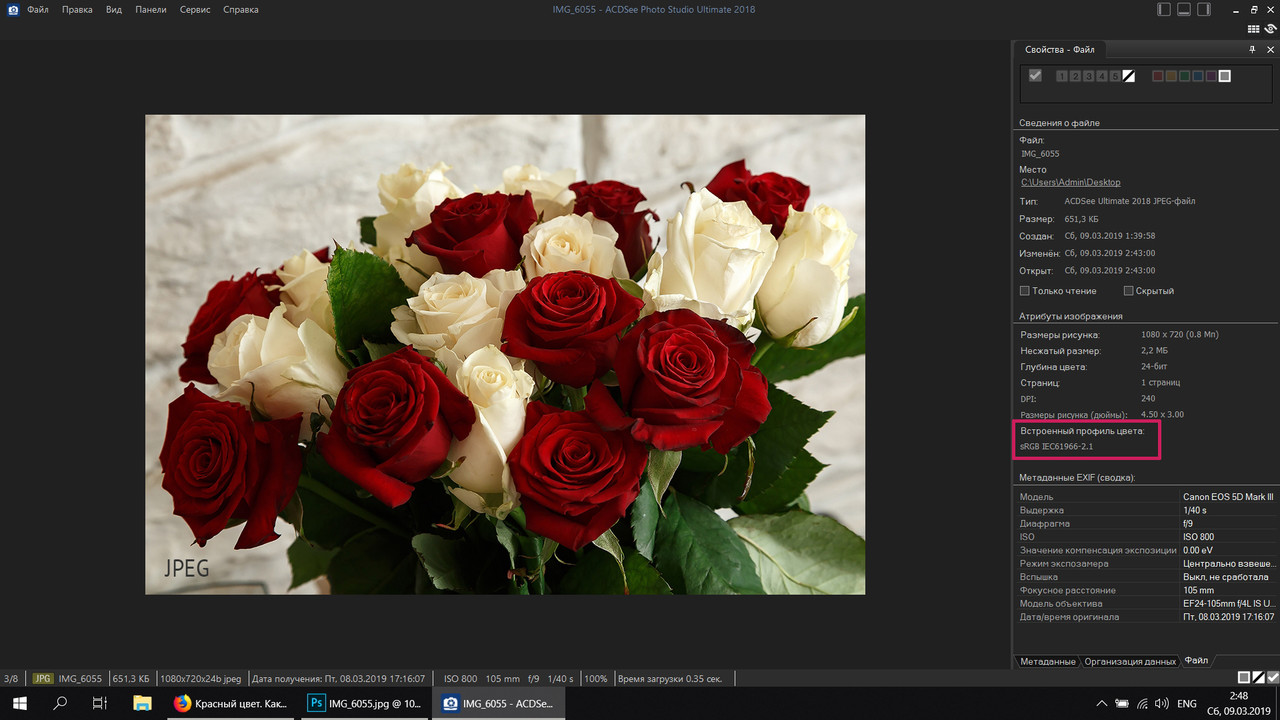Image resolution: width=1280 pixels, height=720 pixels.
Task: Open the C:\Users\Admin\Desktop location link
Action: pyautogui.click(x=1070, y=183)
